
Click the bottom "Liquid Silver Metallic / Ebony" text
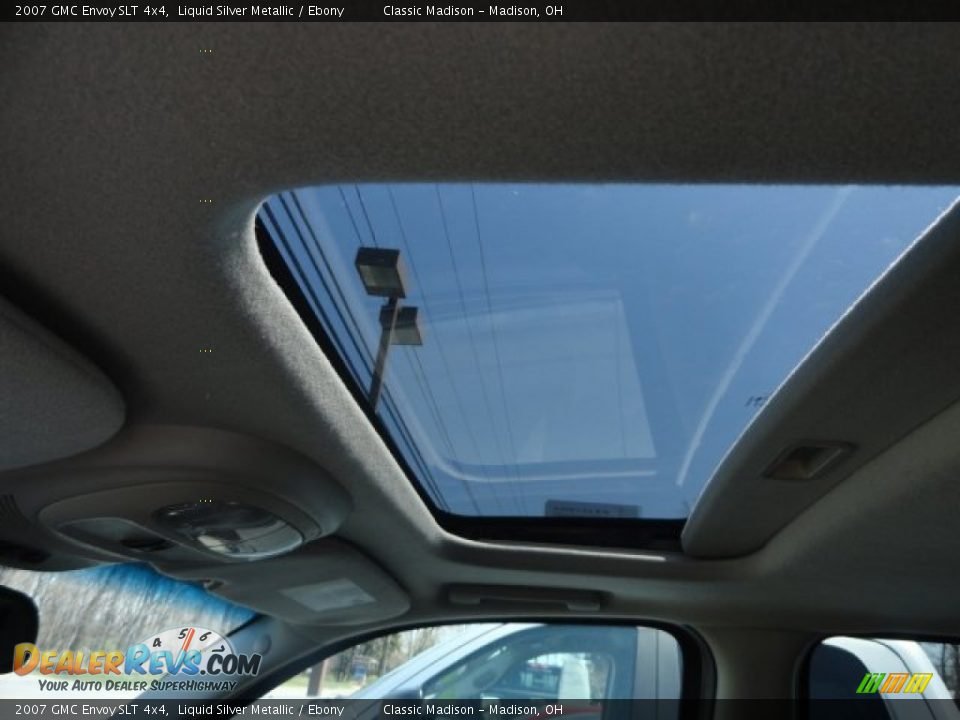(x=261, y=709)
